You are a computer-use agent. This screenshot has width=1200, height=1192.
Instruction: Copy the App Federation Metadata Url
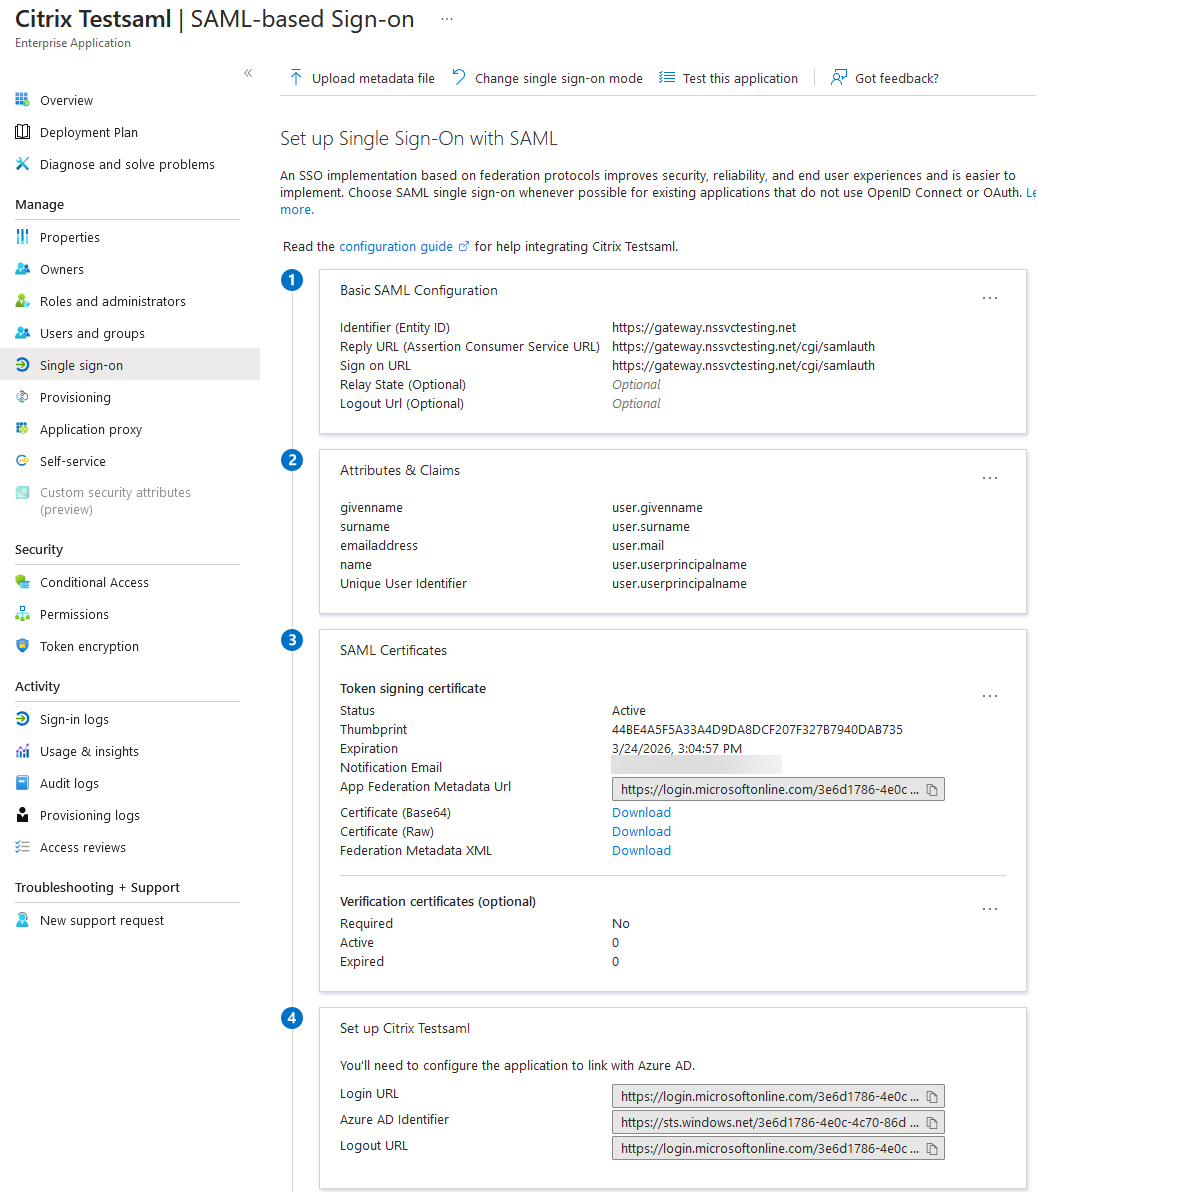(x=932, y=790)
